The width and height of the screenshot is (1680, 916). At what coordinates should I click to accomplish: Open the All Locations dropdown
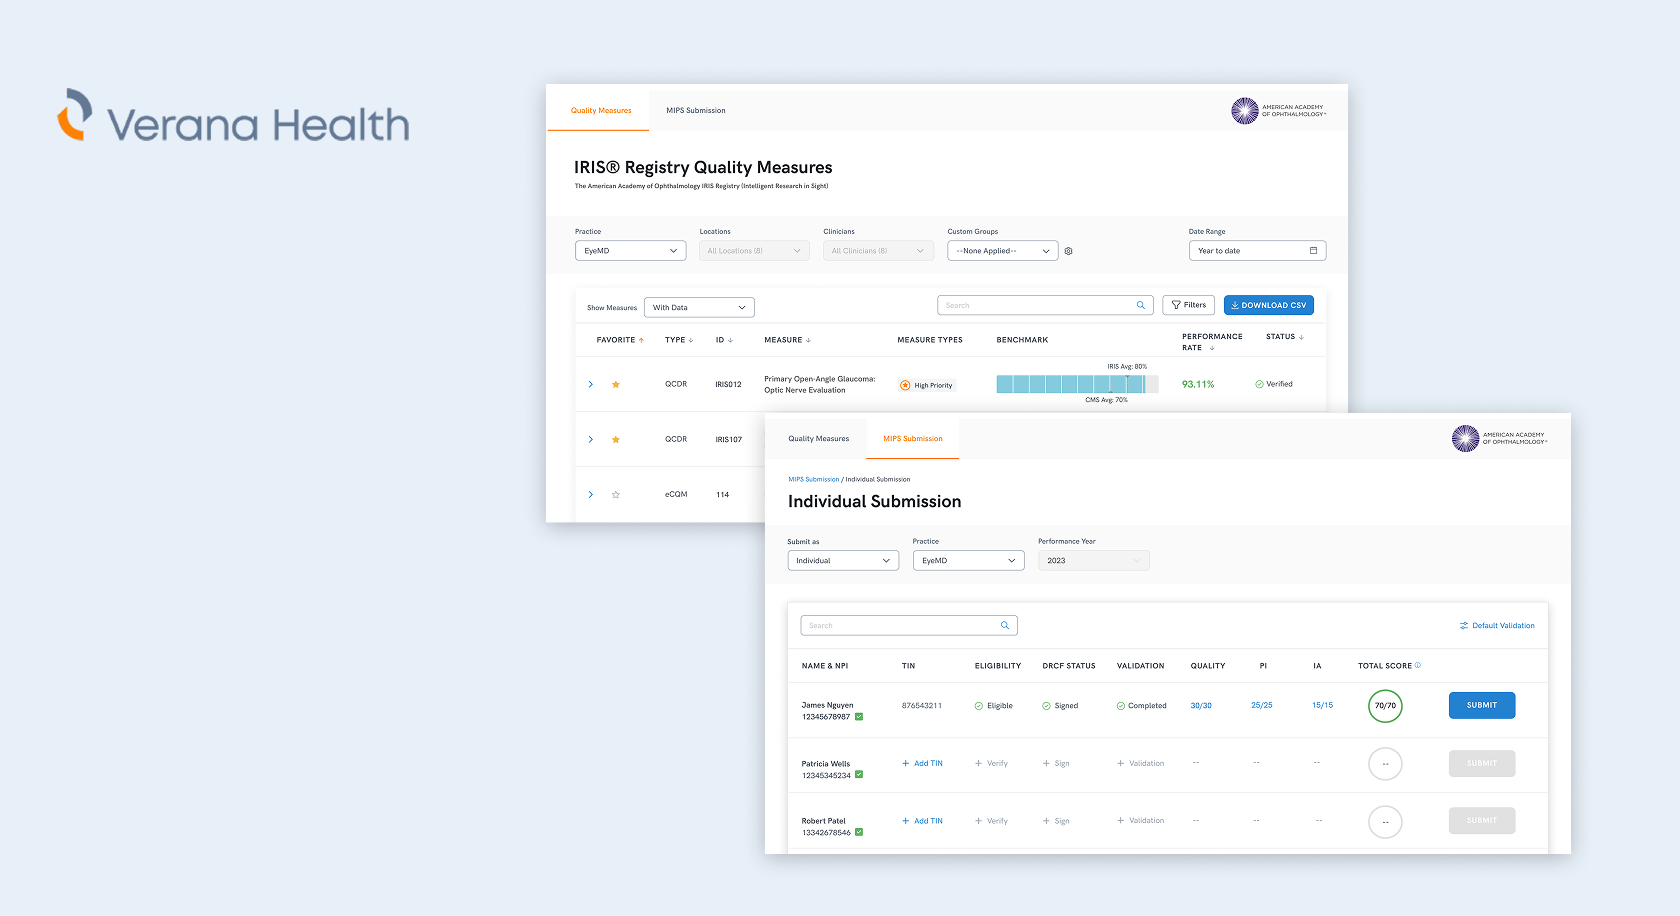click(x=754, y=251)
